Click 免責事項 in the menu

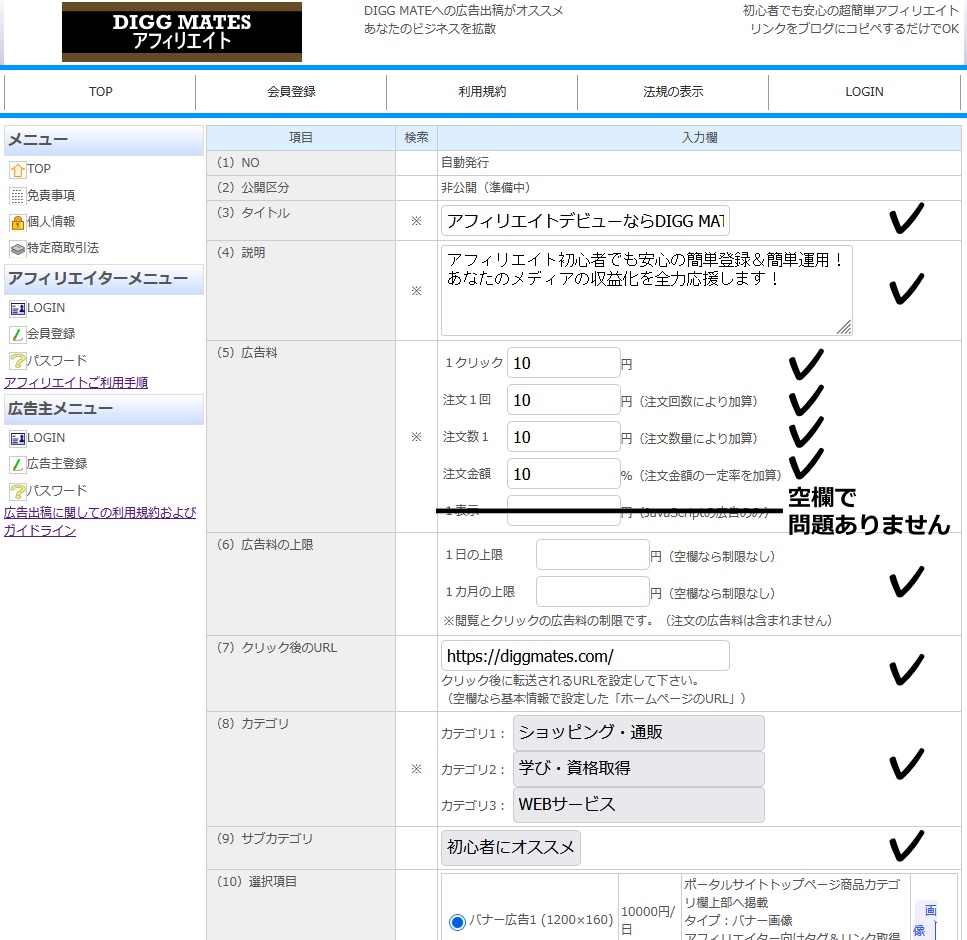51,196
